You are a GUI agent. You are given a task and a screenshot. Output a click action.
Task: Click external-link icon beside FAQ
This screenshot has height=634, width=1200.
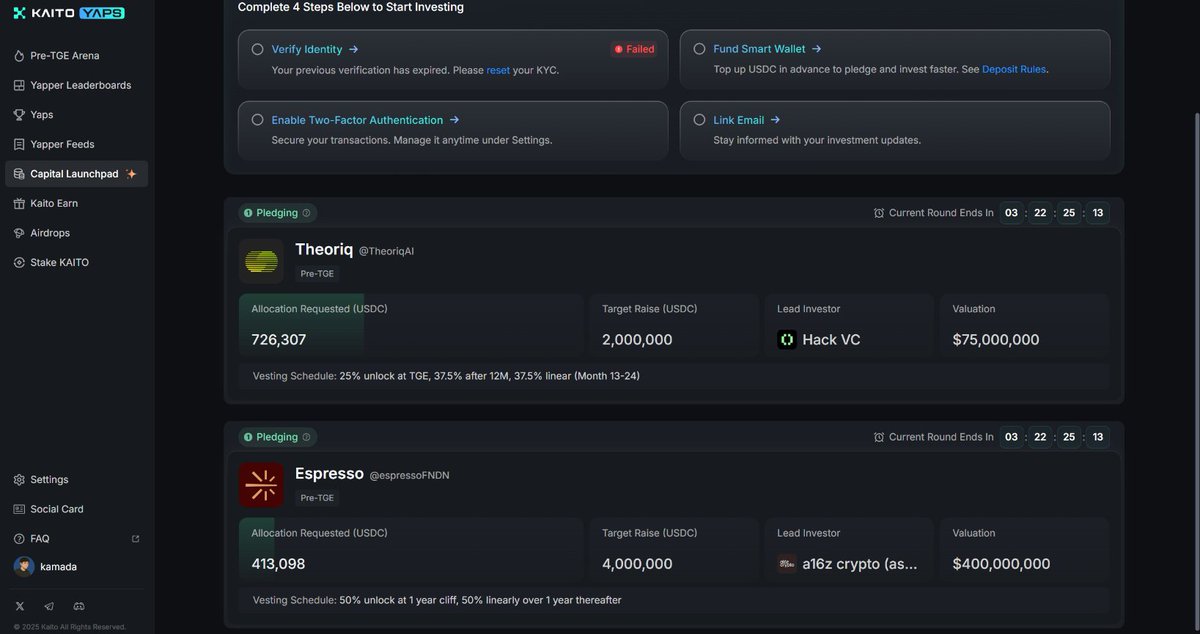click(x=136, y=539)
